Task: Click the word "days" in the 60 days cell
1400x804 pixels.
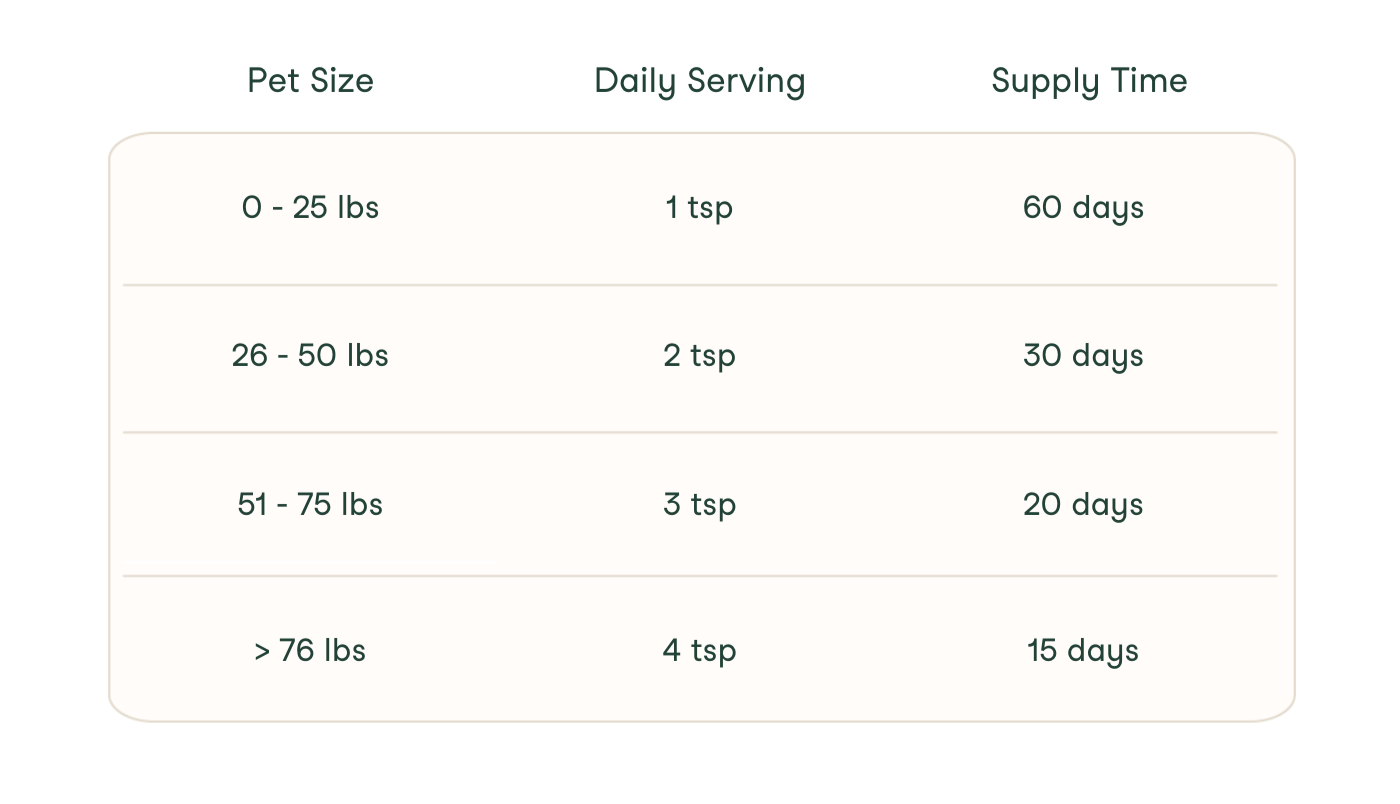Action: 1107,209
